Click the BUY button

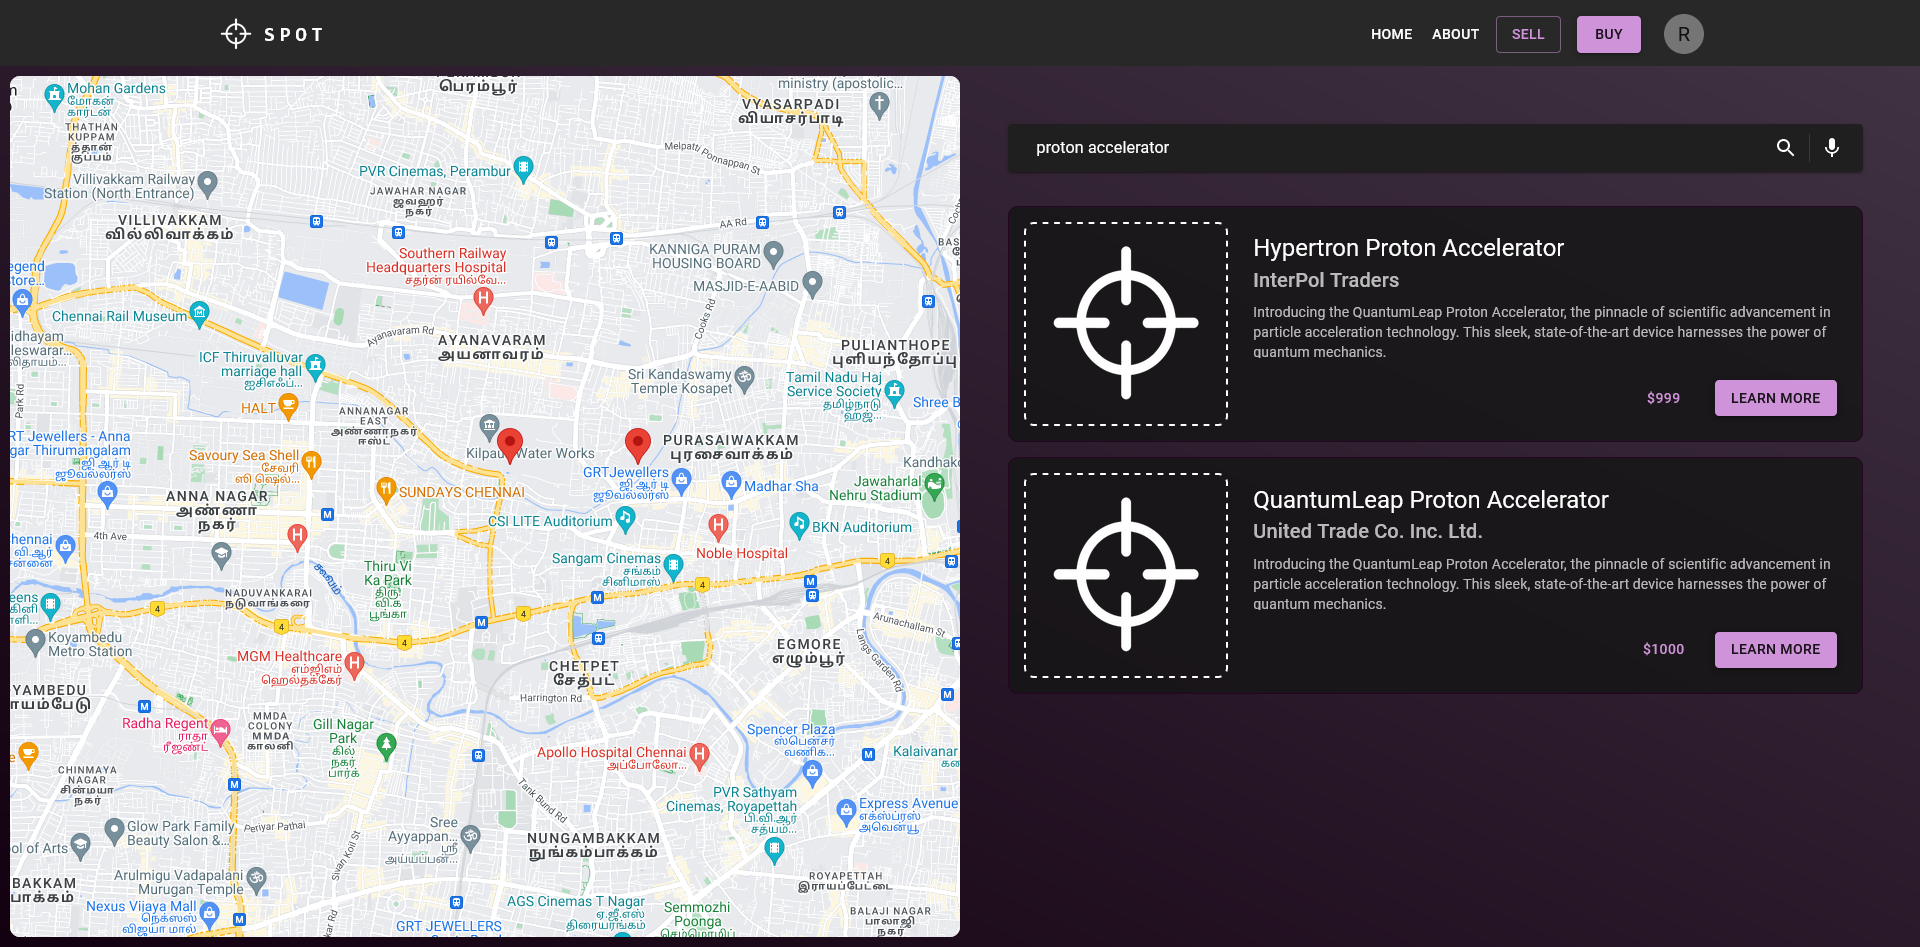[x=1608, y=33]
